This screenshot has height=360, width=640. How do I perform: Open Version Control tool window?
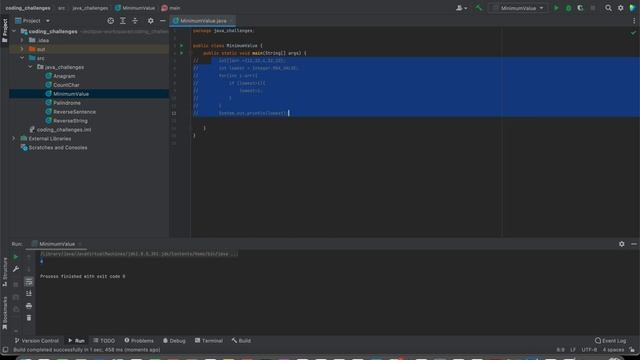(x=36, y=340)
